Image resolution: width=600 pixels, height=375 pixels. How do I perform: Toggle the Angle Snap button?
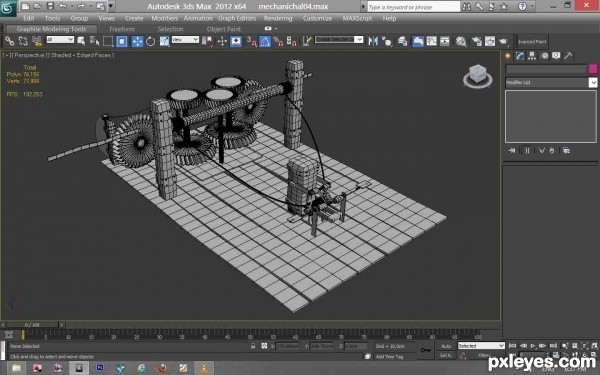point(265,41)
